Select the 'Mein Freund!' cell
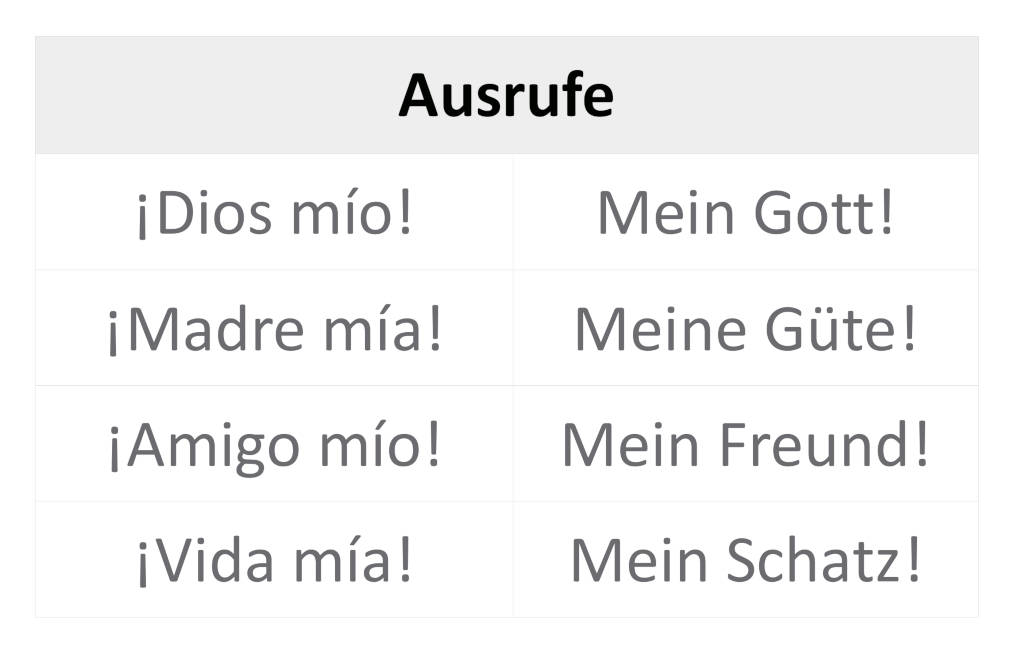Screen dimensions: 1020x658 [745, 445]
